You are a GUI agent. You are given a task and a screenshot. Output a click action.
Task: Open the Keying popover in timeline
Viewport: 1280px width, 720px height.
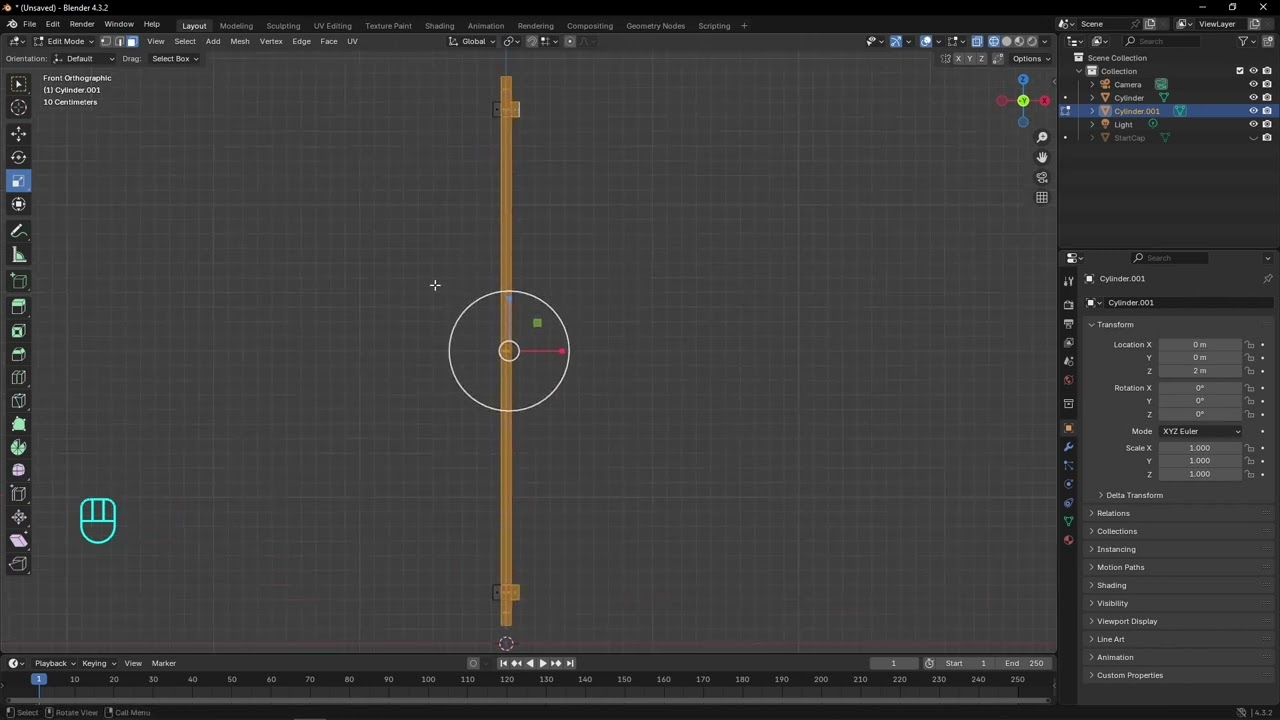click(x=98, y=663)
